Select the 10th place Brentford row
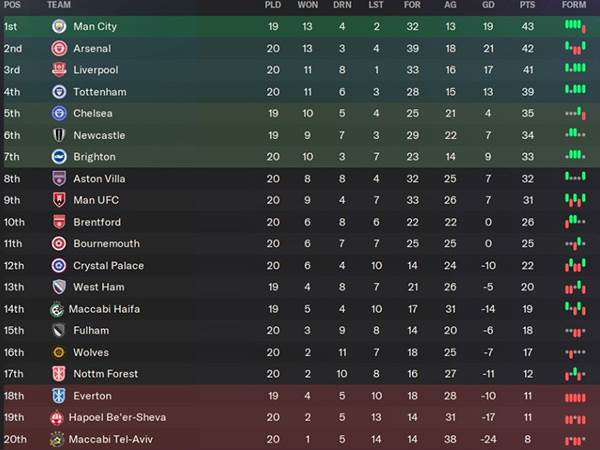Viewport: 600px width, 450px height. tap(300, 222)
